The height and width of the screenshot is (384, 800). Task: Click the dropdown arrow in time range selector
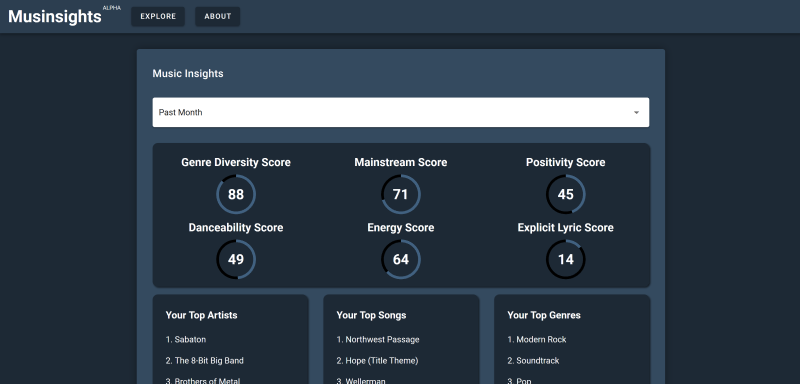[x=636, y=112]
